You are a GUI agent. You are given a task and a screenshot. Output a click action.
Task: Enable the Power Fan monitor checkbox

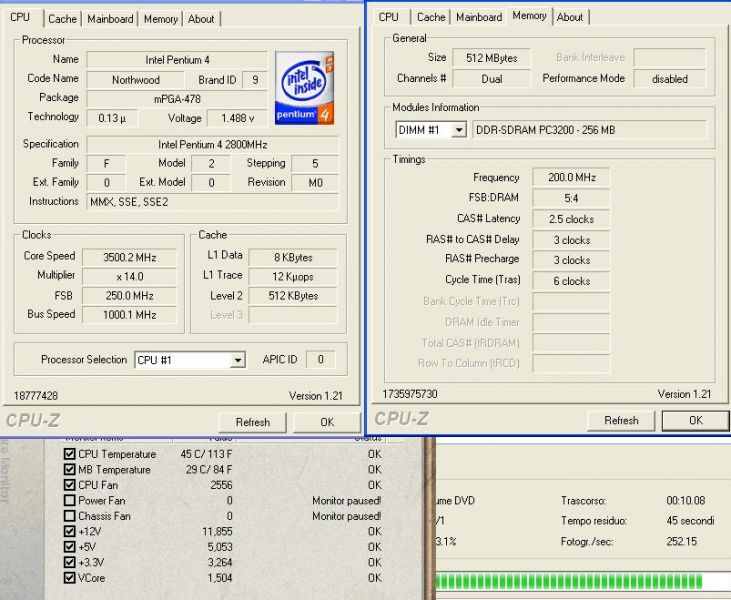69,500
